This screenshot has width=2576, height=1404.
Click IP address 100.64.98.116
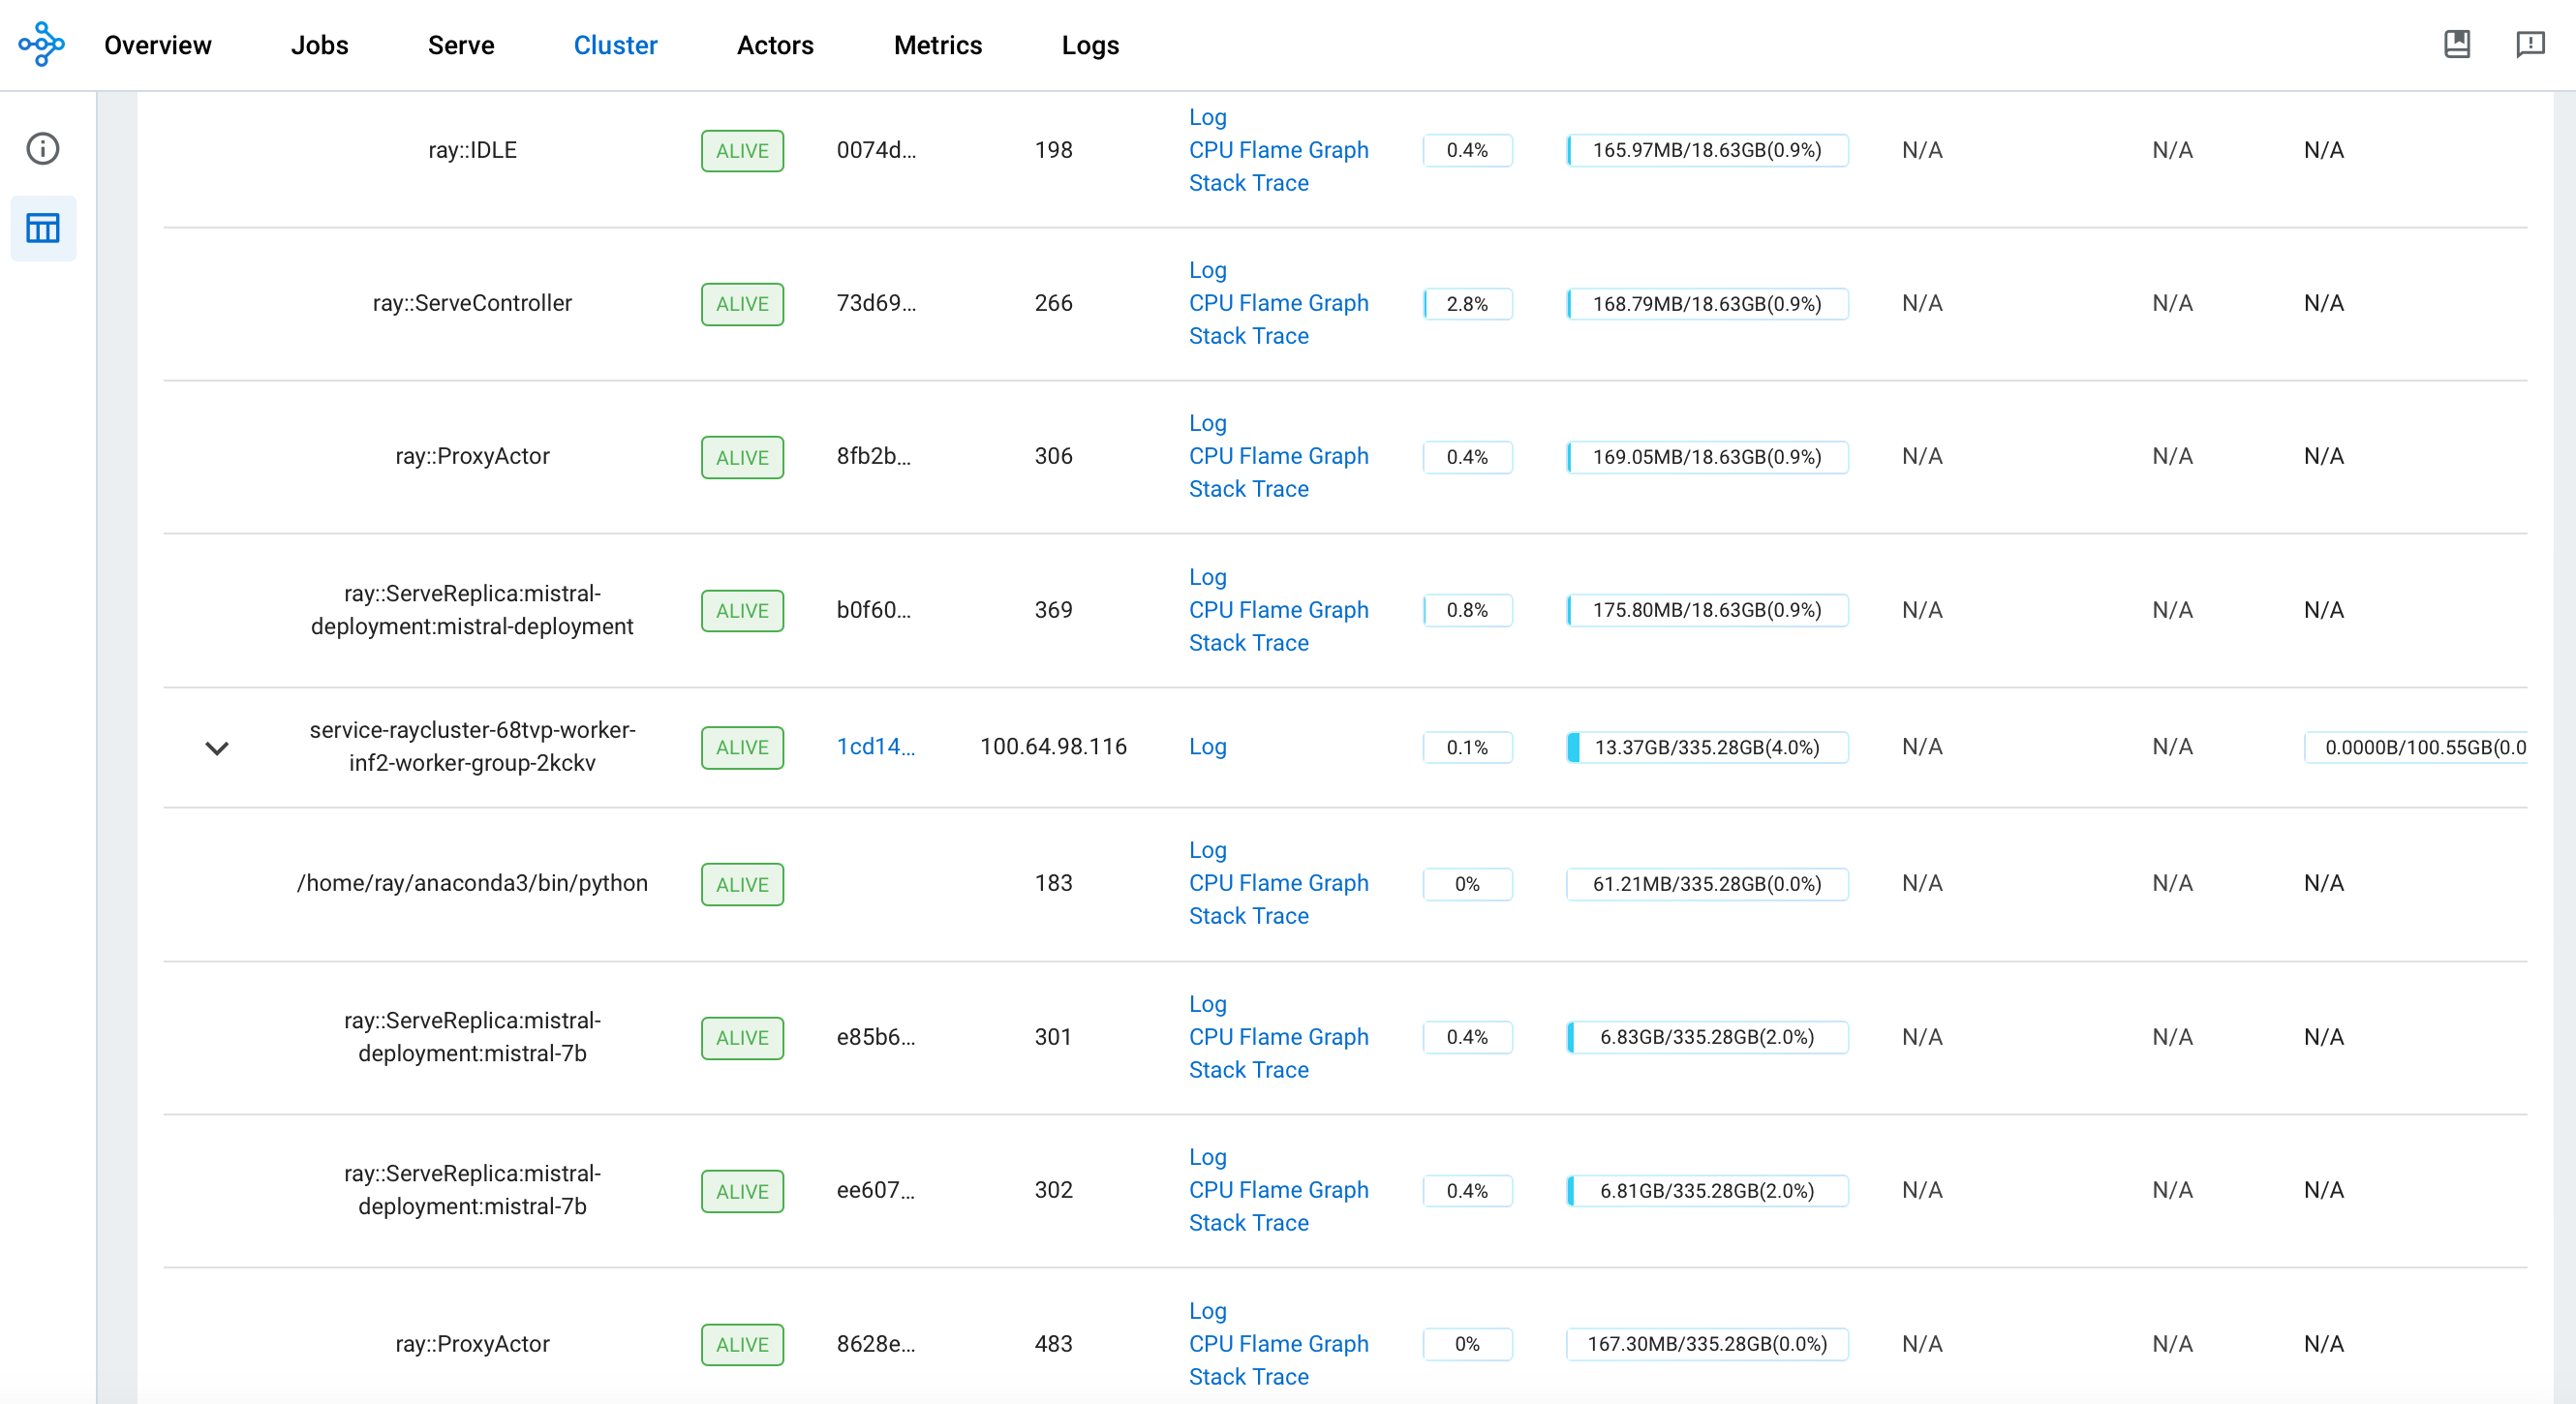point(1053,747)
